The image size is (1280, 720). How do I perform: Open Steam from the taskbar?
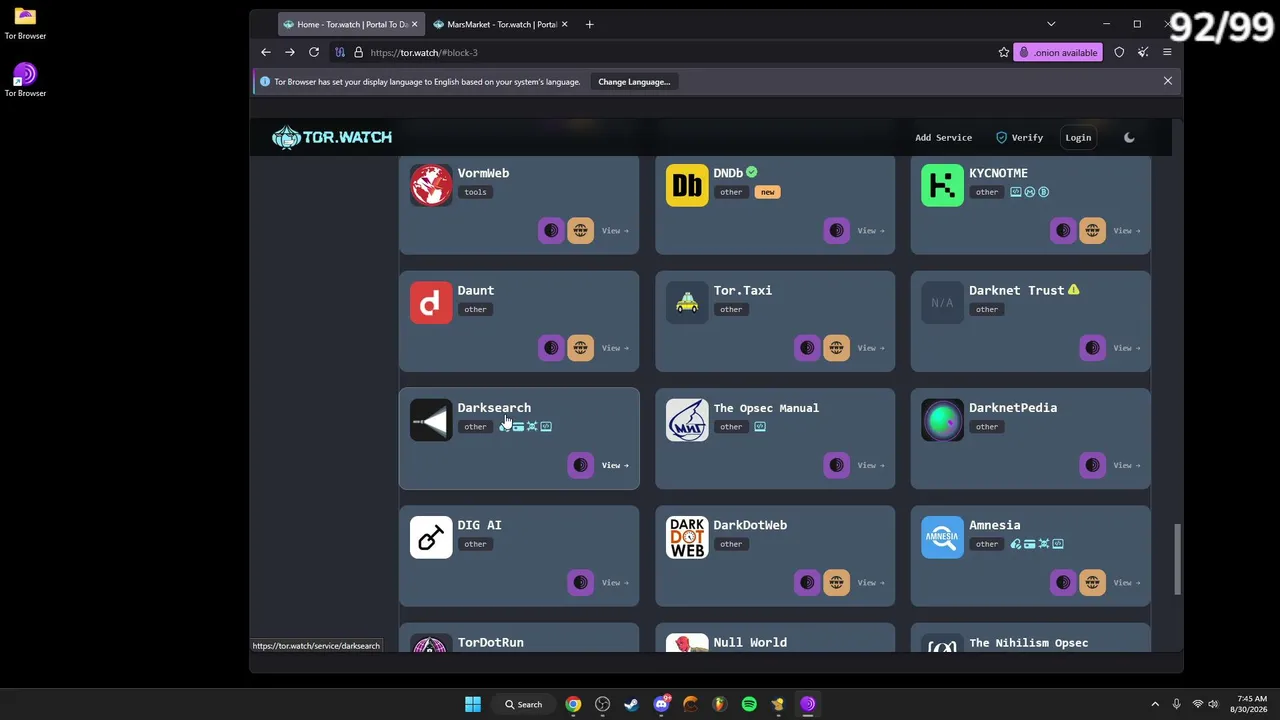click(x=631, y=704)
